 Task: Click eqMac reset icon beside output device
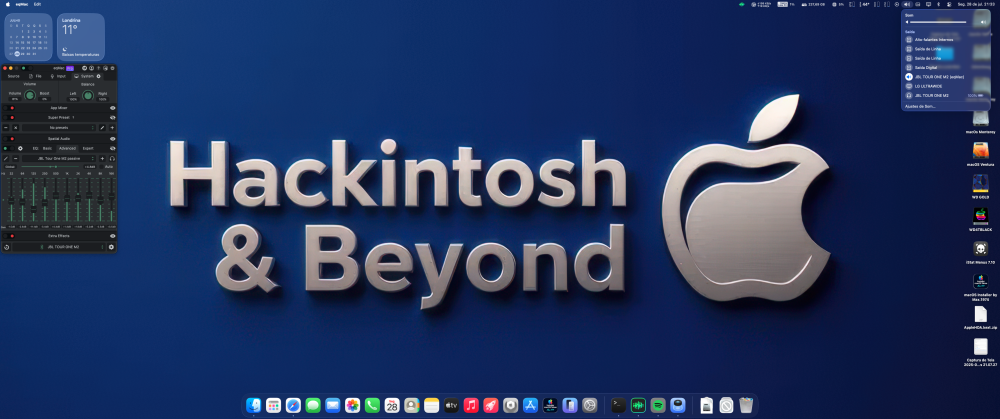[6, 247]
